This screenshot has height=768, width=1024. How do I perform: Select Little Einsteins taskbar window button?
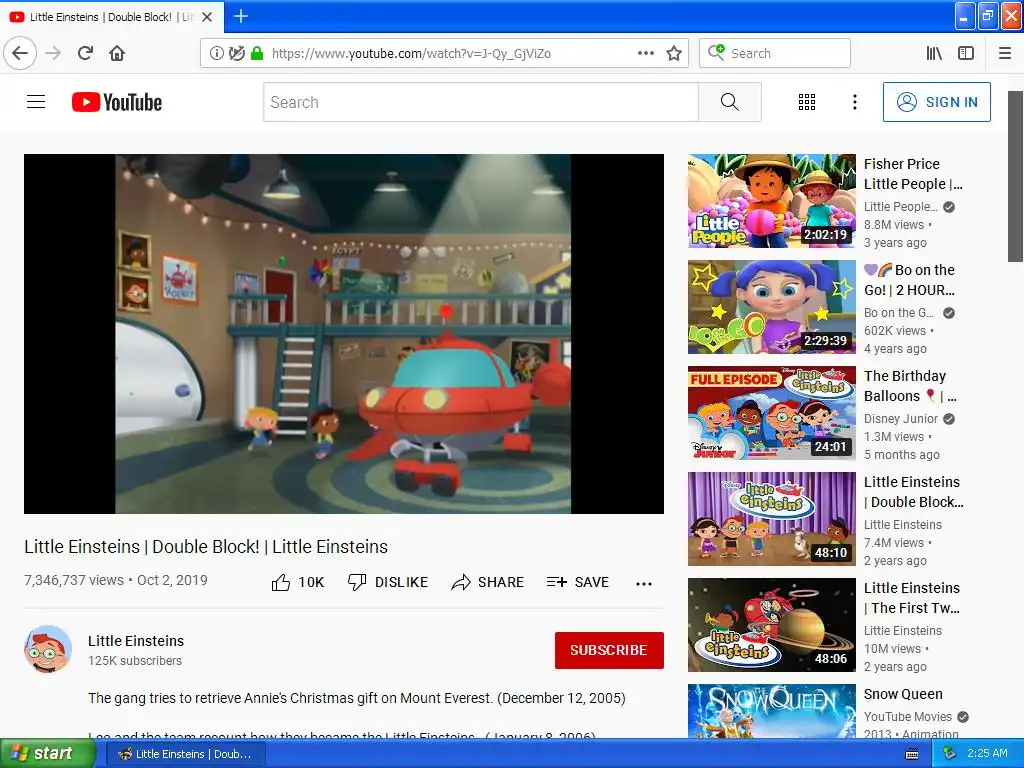pyautogui.click(x=185, y=754)
